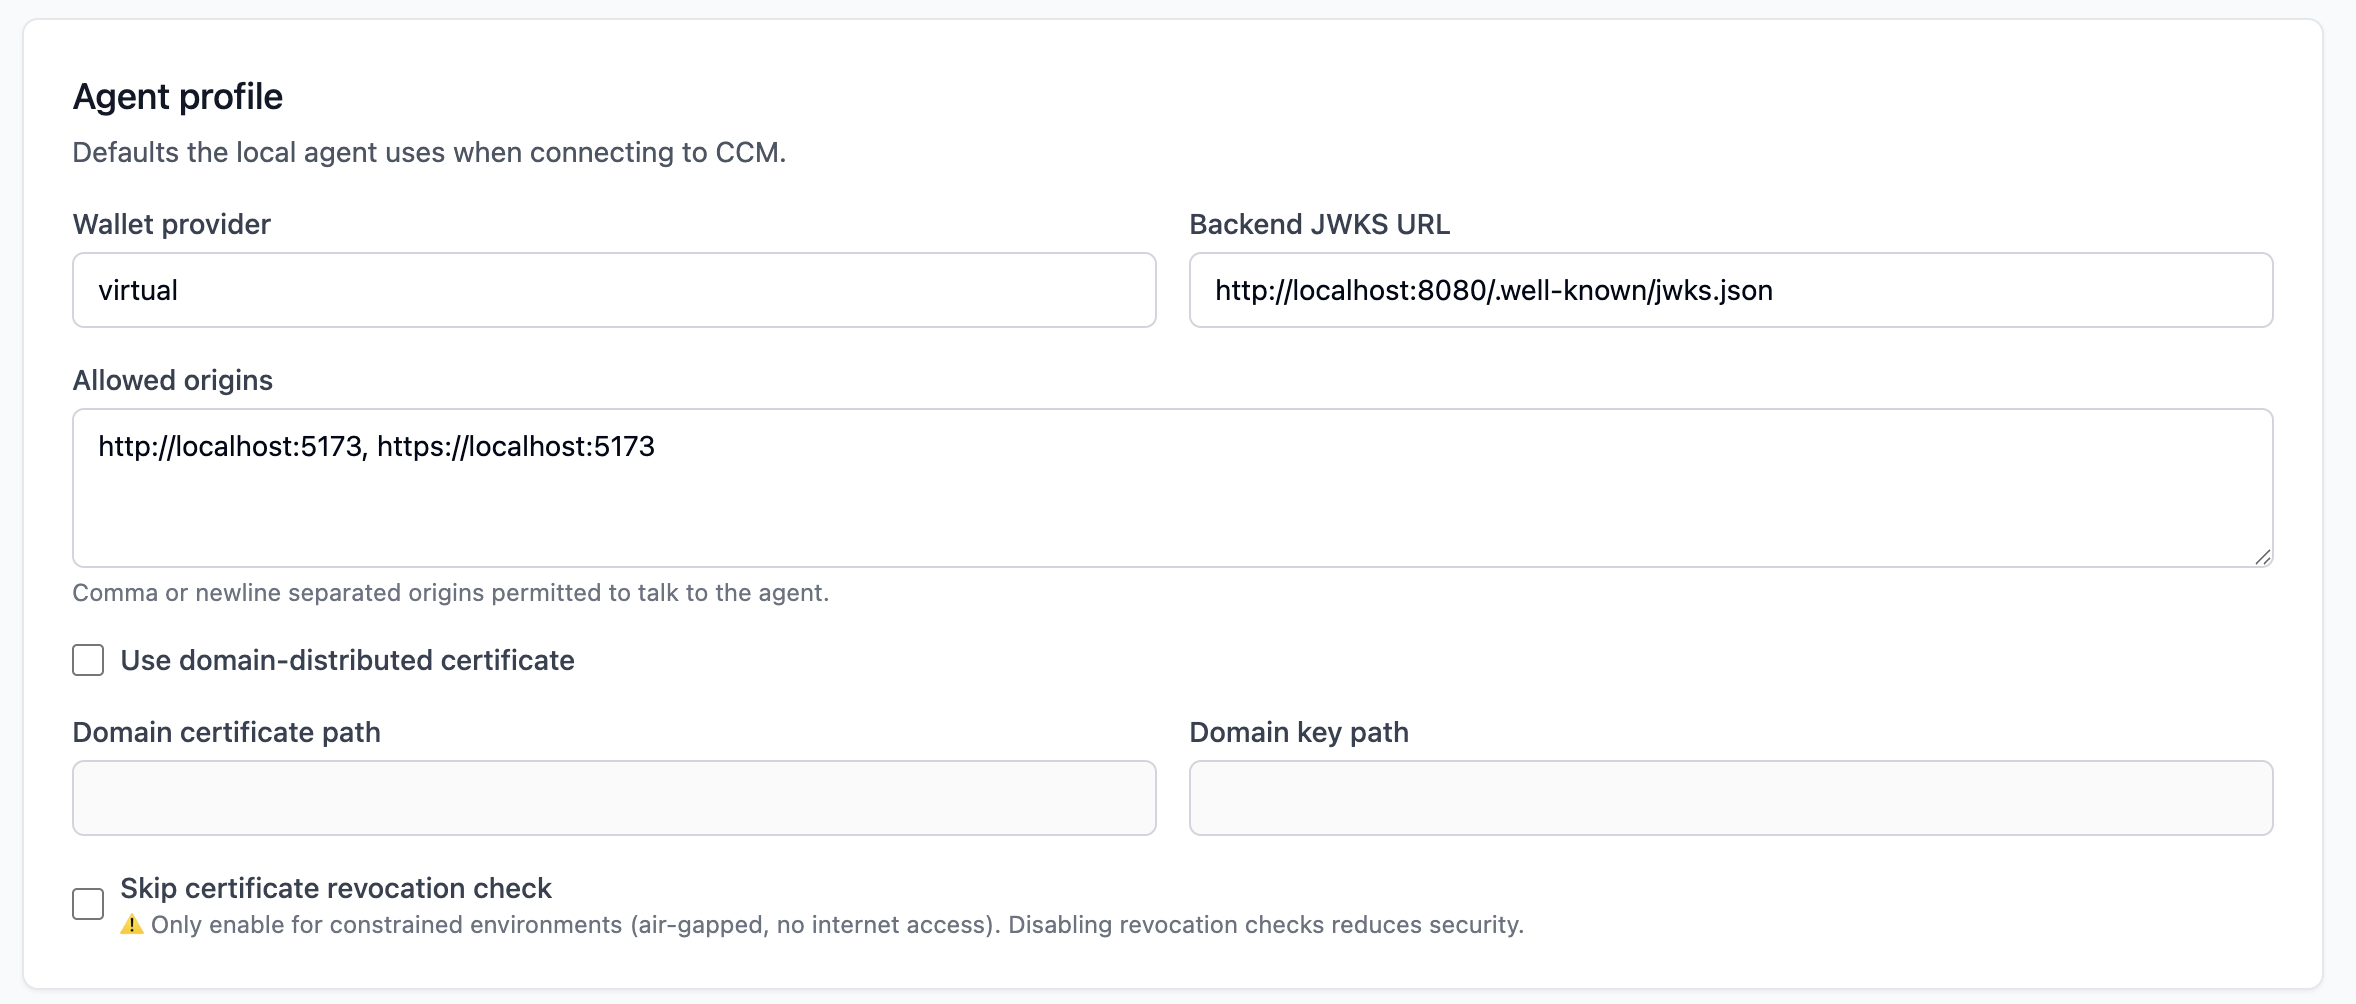Enable Use domain-distributed certificate checkbox
The height and width of the screenshot is (1004, 2356).
88,660
